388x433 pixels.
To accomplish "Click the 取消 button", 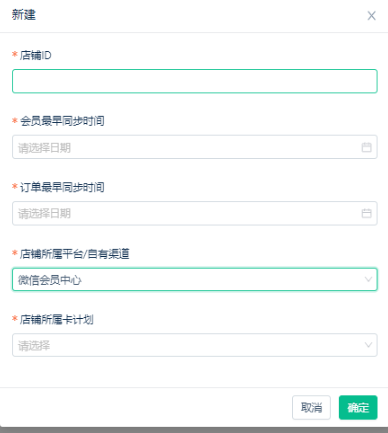I will [x=311, y=407].
